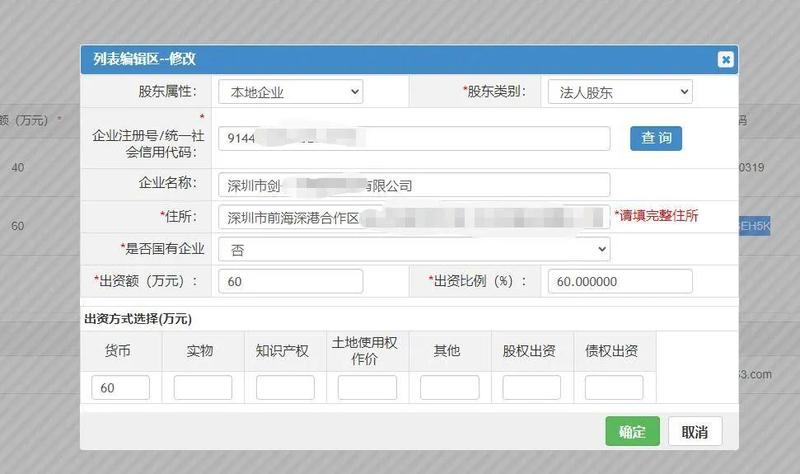Select the 债权出资 input box
The image size is (800, 474).
click(x=613, y=387)
